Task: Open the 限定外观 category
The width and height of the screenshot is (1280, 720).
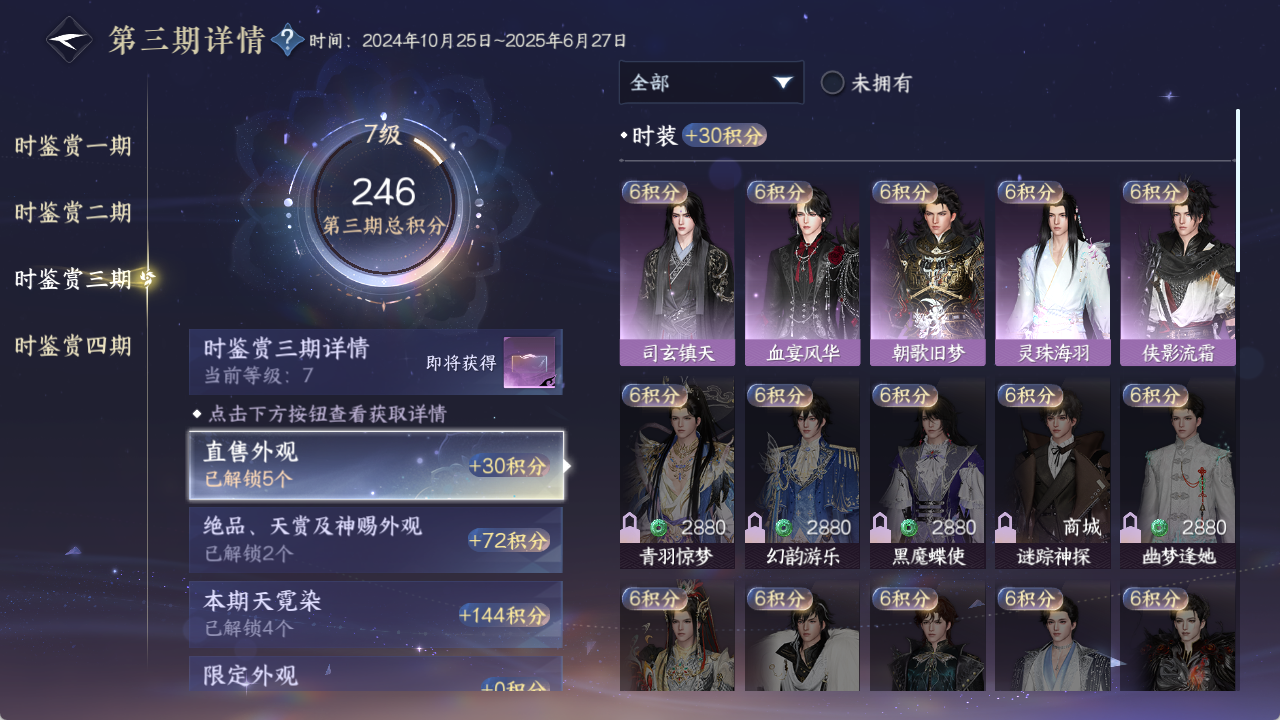Action: [376, 674]
